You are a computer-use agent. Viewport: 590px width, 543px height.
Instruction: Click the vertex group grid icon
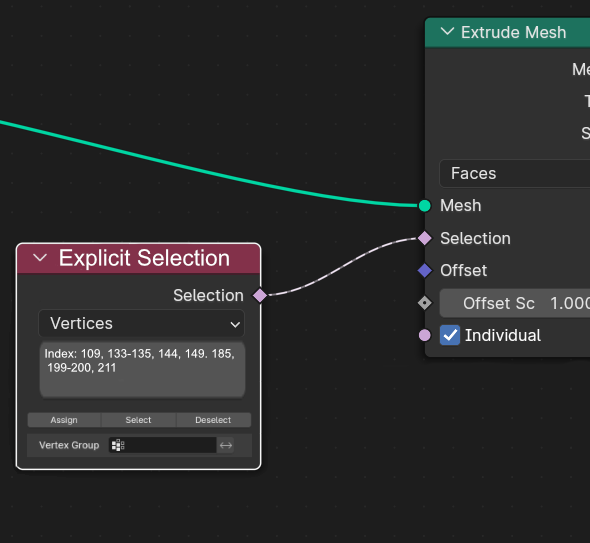pos(118,445)
